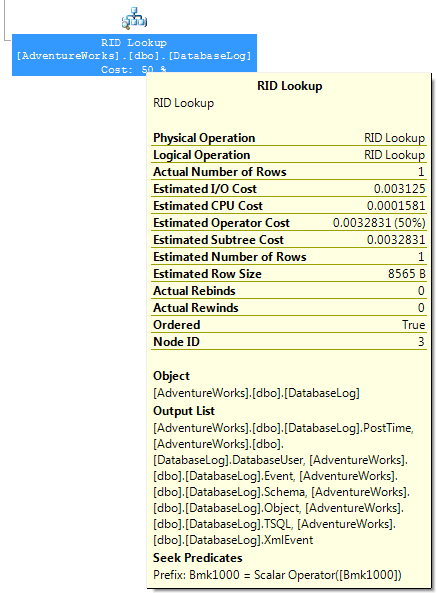
Task: Click the Actual Rebinds row
Action: [289, 291]
